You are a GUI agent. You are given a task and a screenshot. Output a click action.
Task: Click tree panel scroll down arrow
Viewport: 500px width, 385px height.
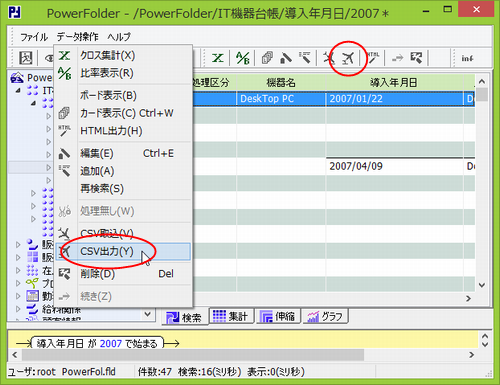point(147,314)
